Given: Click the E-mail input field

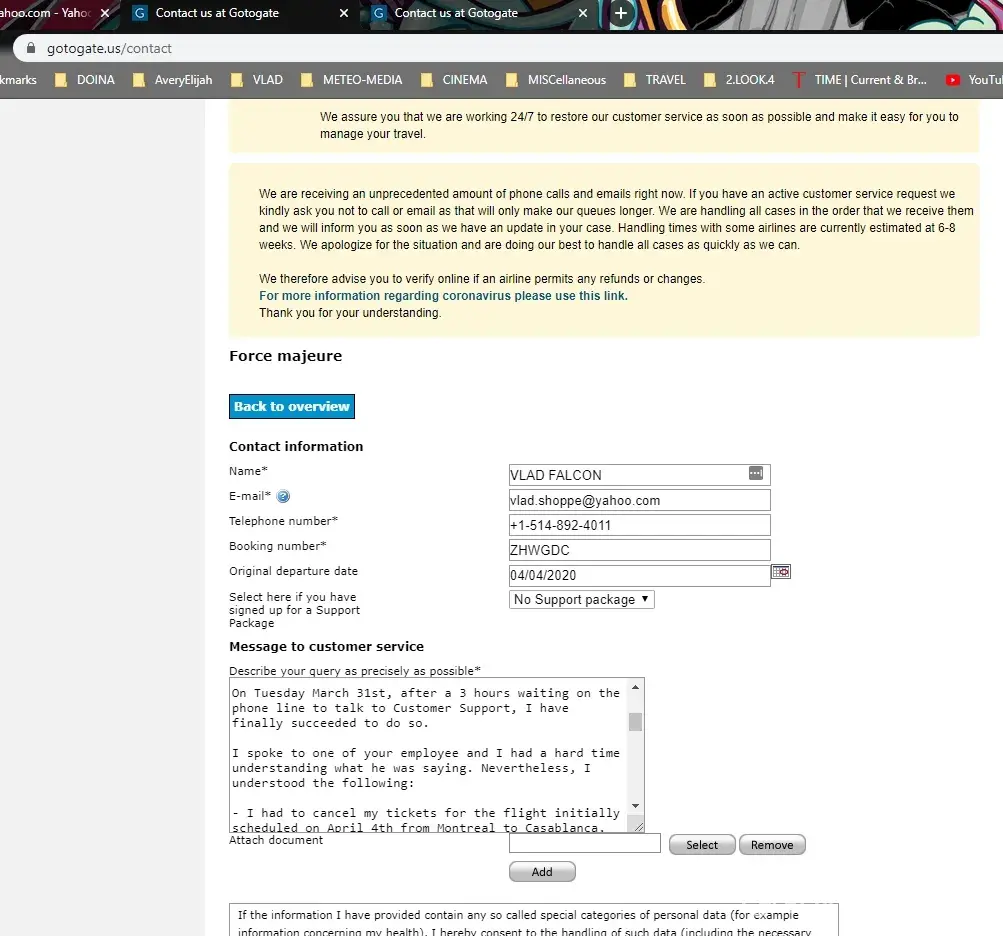Looking at the screenshot, I should (x=640, y=500).
